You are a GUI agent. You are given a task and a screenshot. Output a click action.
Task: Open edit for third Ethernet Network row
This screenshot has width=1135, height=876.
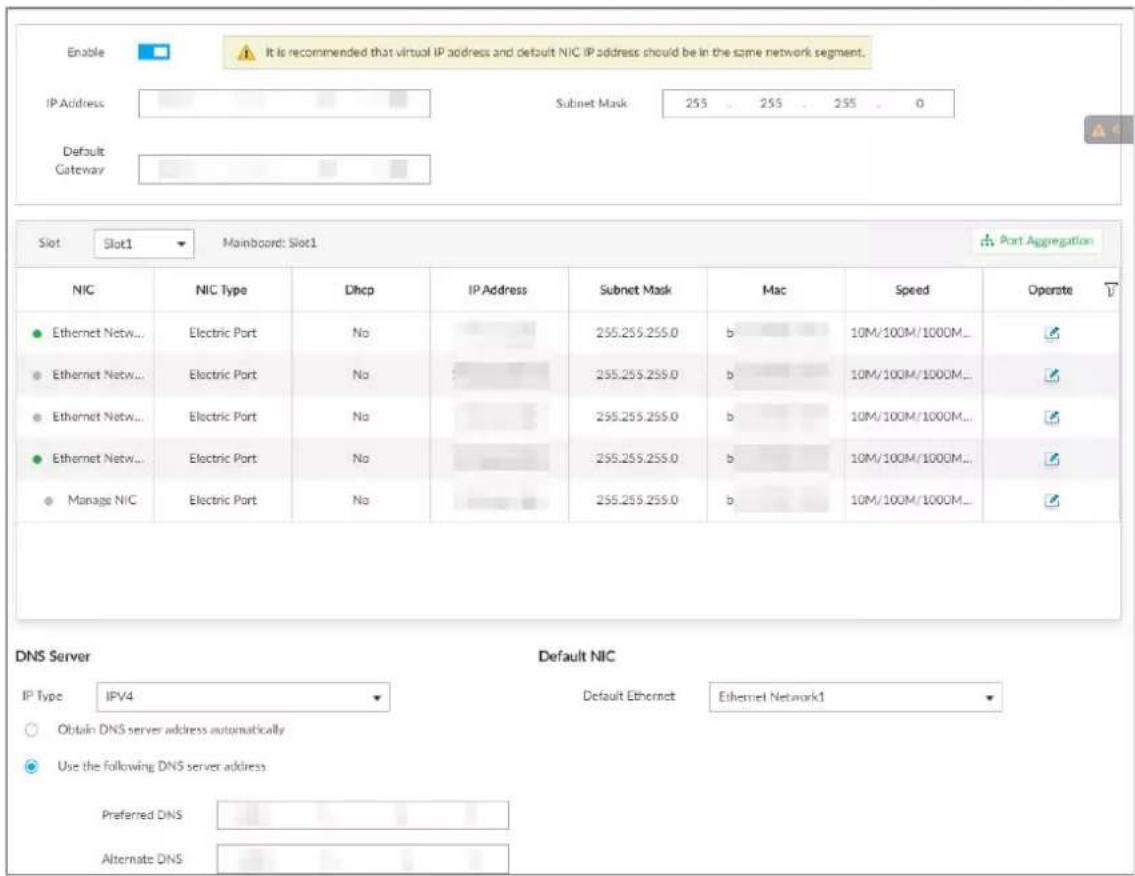(x=1052, y=417)
